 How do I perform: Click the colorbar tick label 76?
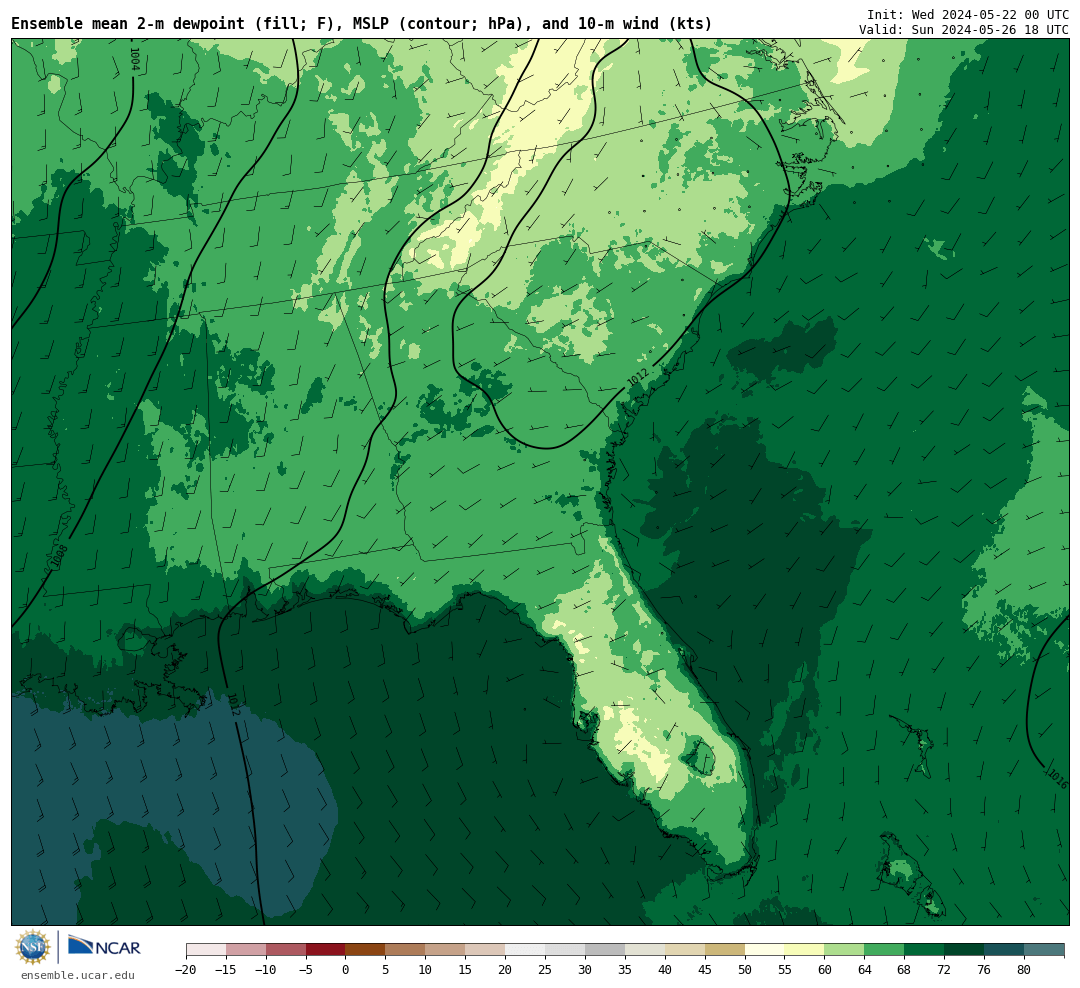click(x=984, y=969)
